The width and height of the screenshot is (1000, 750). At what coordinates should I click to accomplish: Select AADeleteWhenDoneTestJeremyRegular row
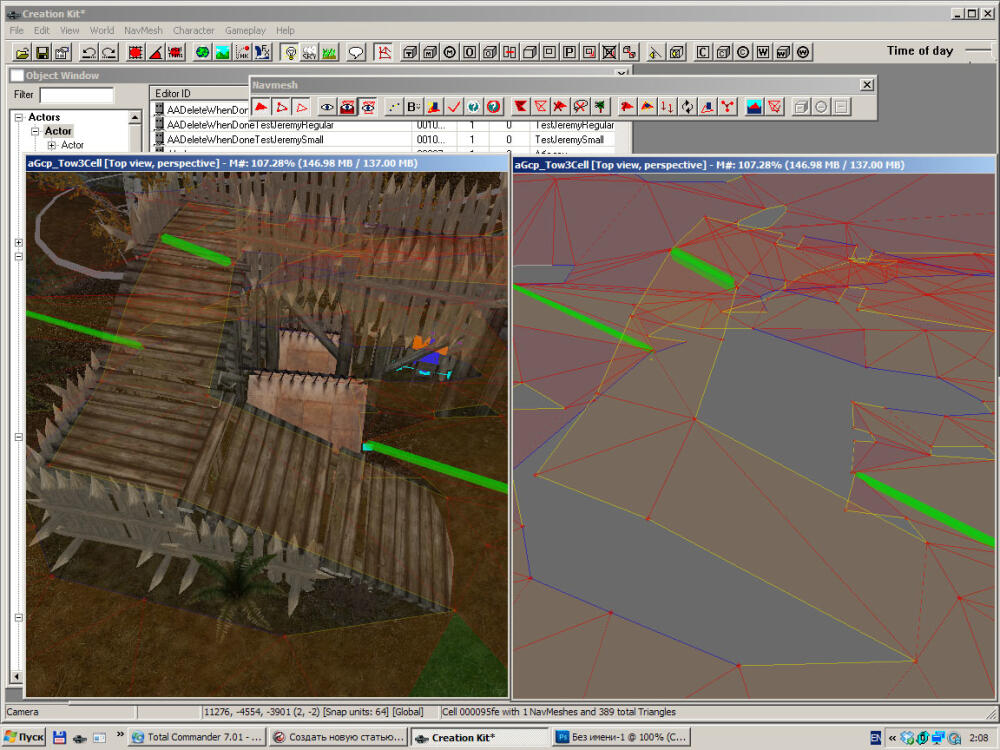point(383,125)
